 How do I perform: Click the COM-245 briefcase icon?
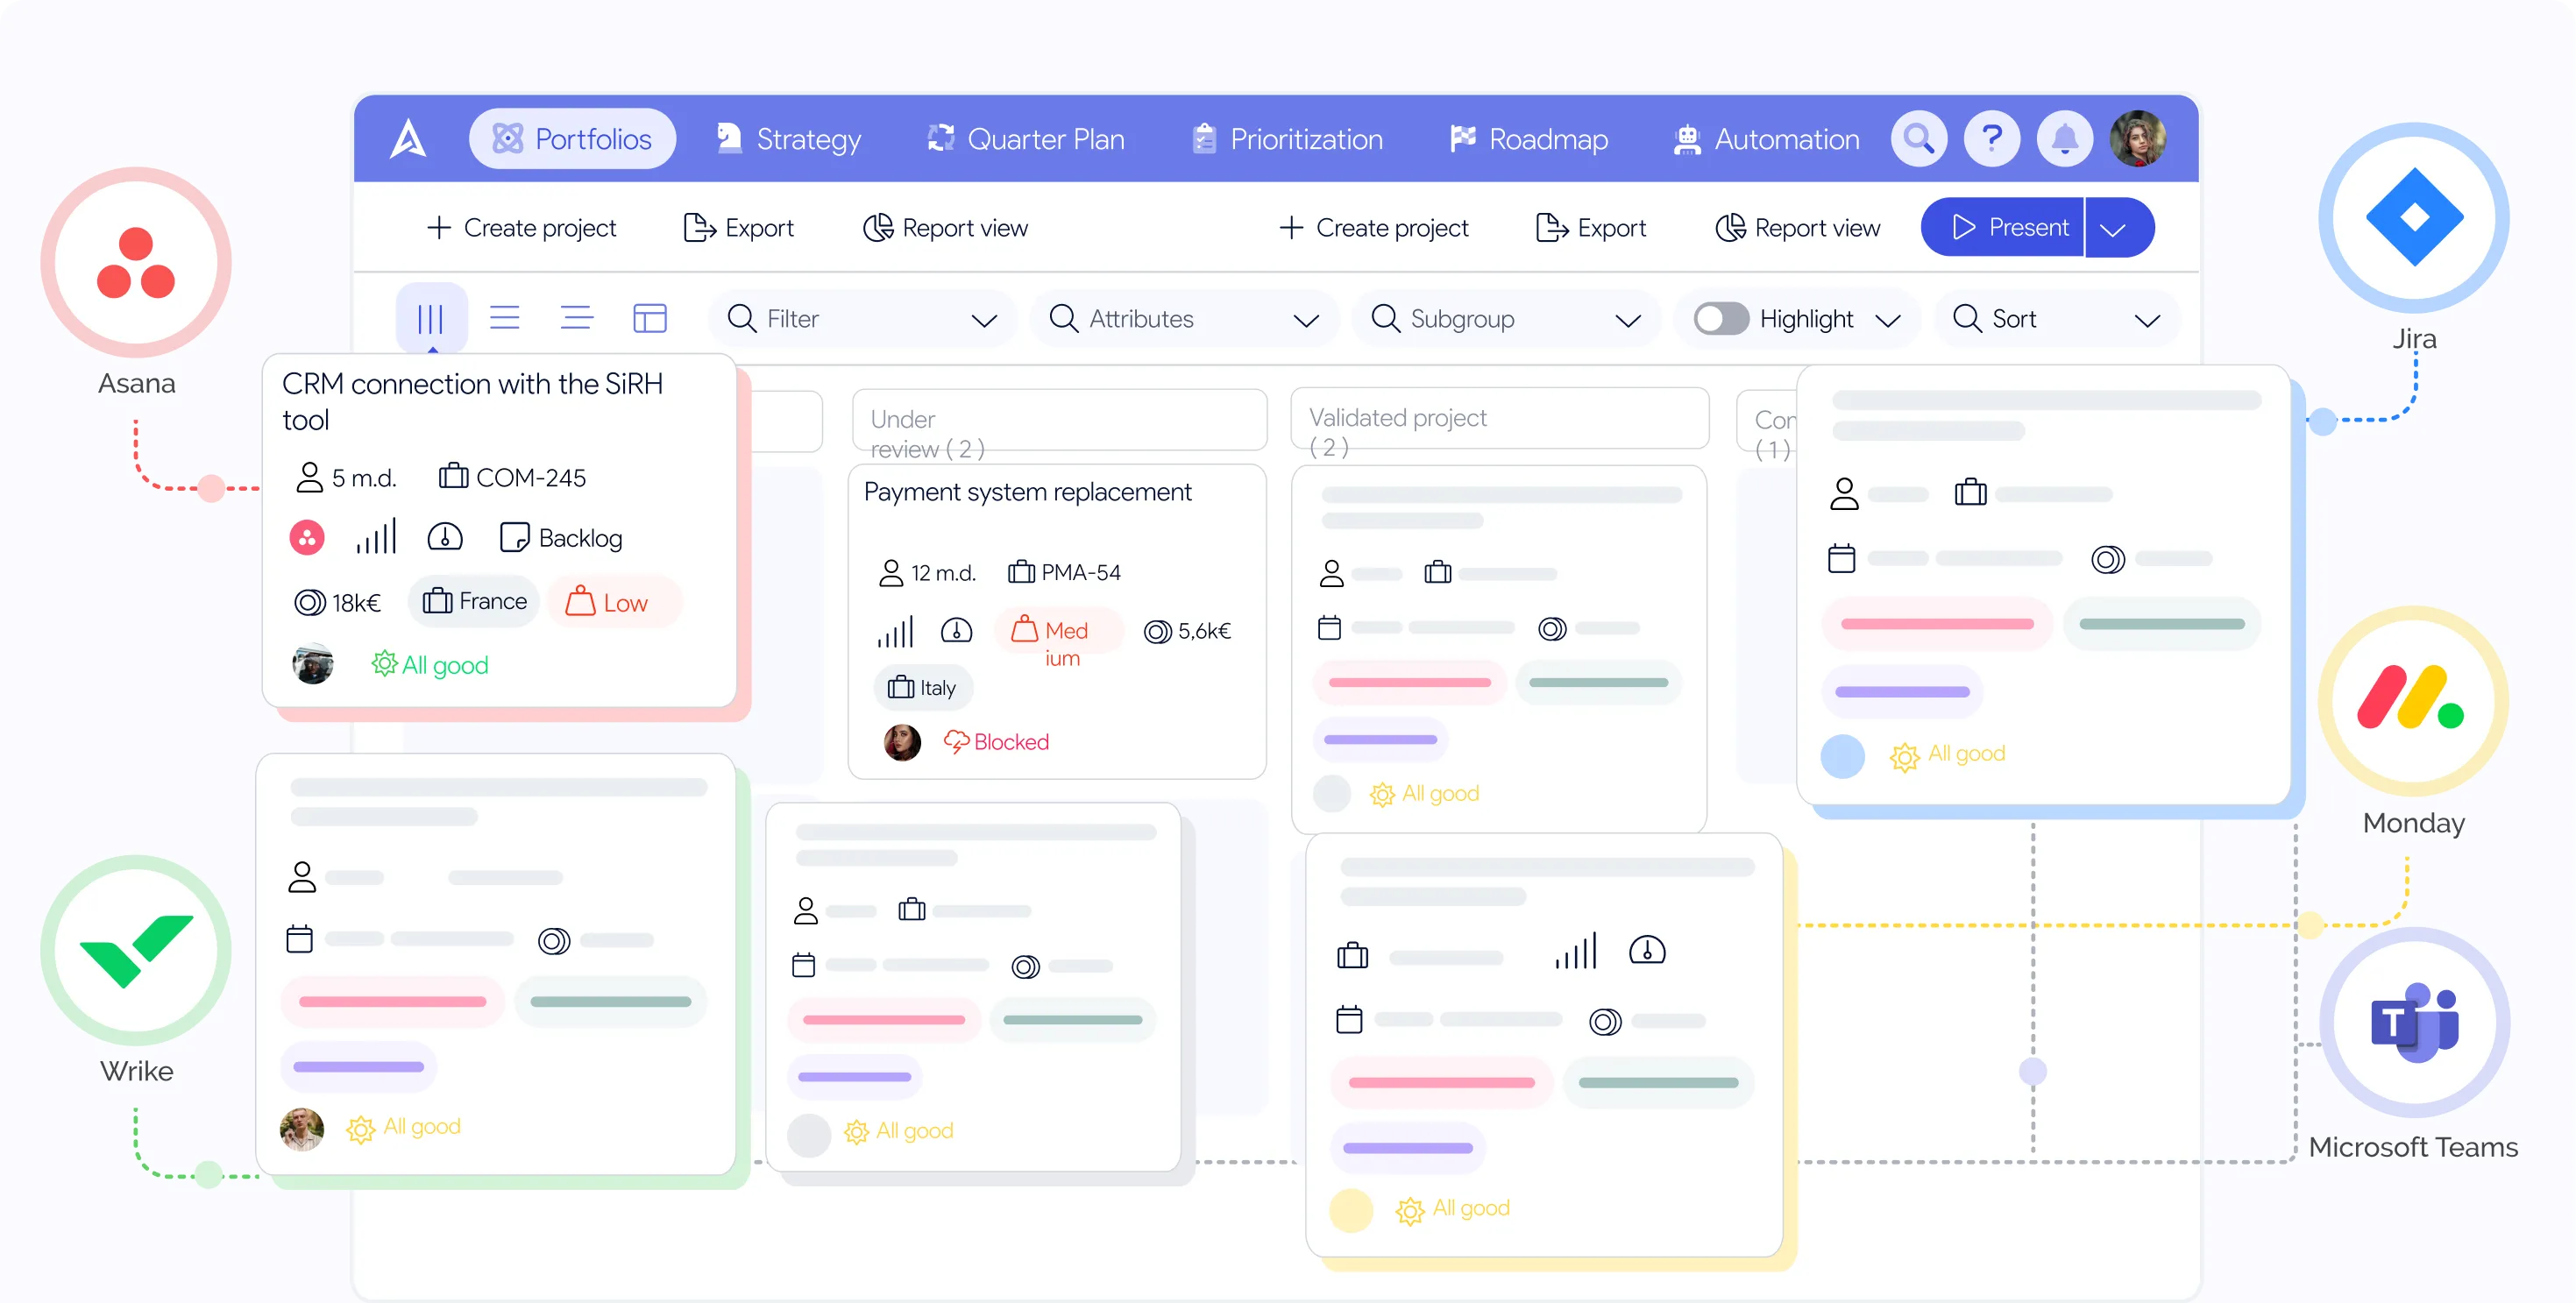[x=452, y=475]
